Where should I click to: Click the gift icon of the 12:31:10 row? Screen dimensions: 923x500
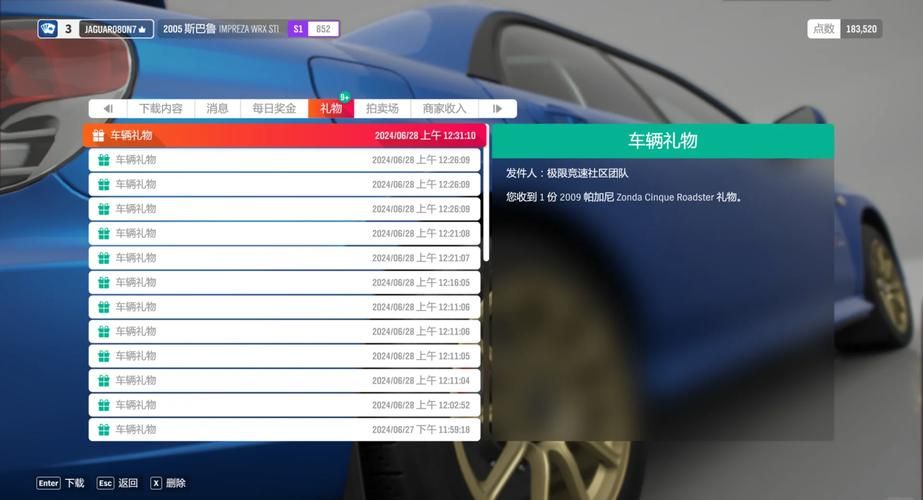[x=98, y=135]
